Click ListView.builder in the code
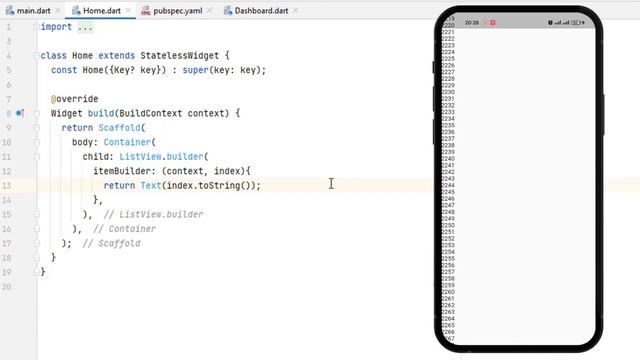Screen dimensions: 640x360 coord(161,157)
